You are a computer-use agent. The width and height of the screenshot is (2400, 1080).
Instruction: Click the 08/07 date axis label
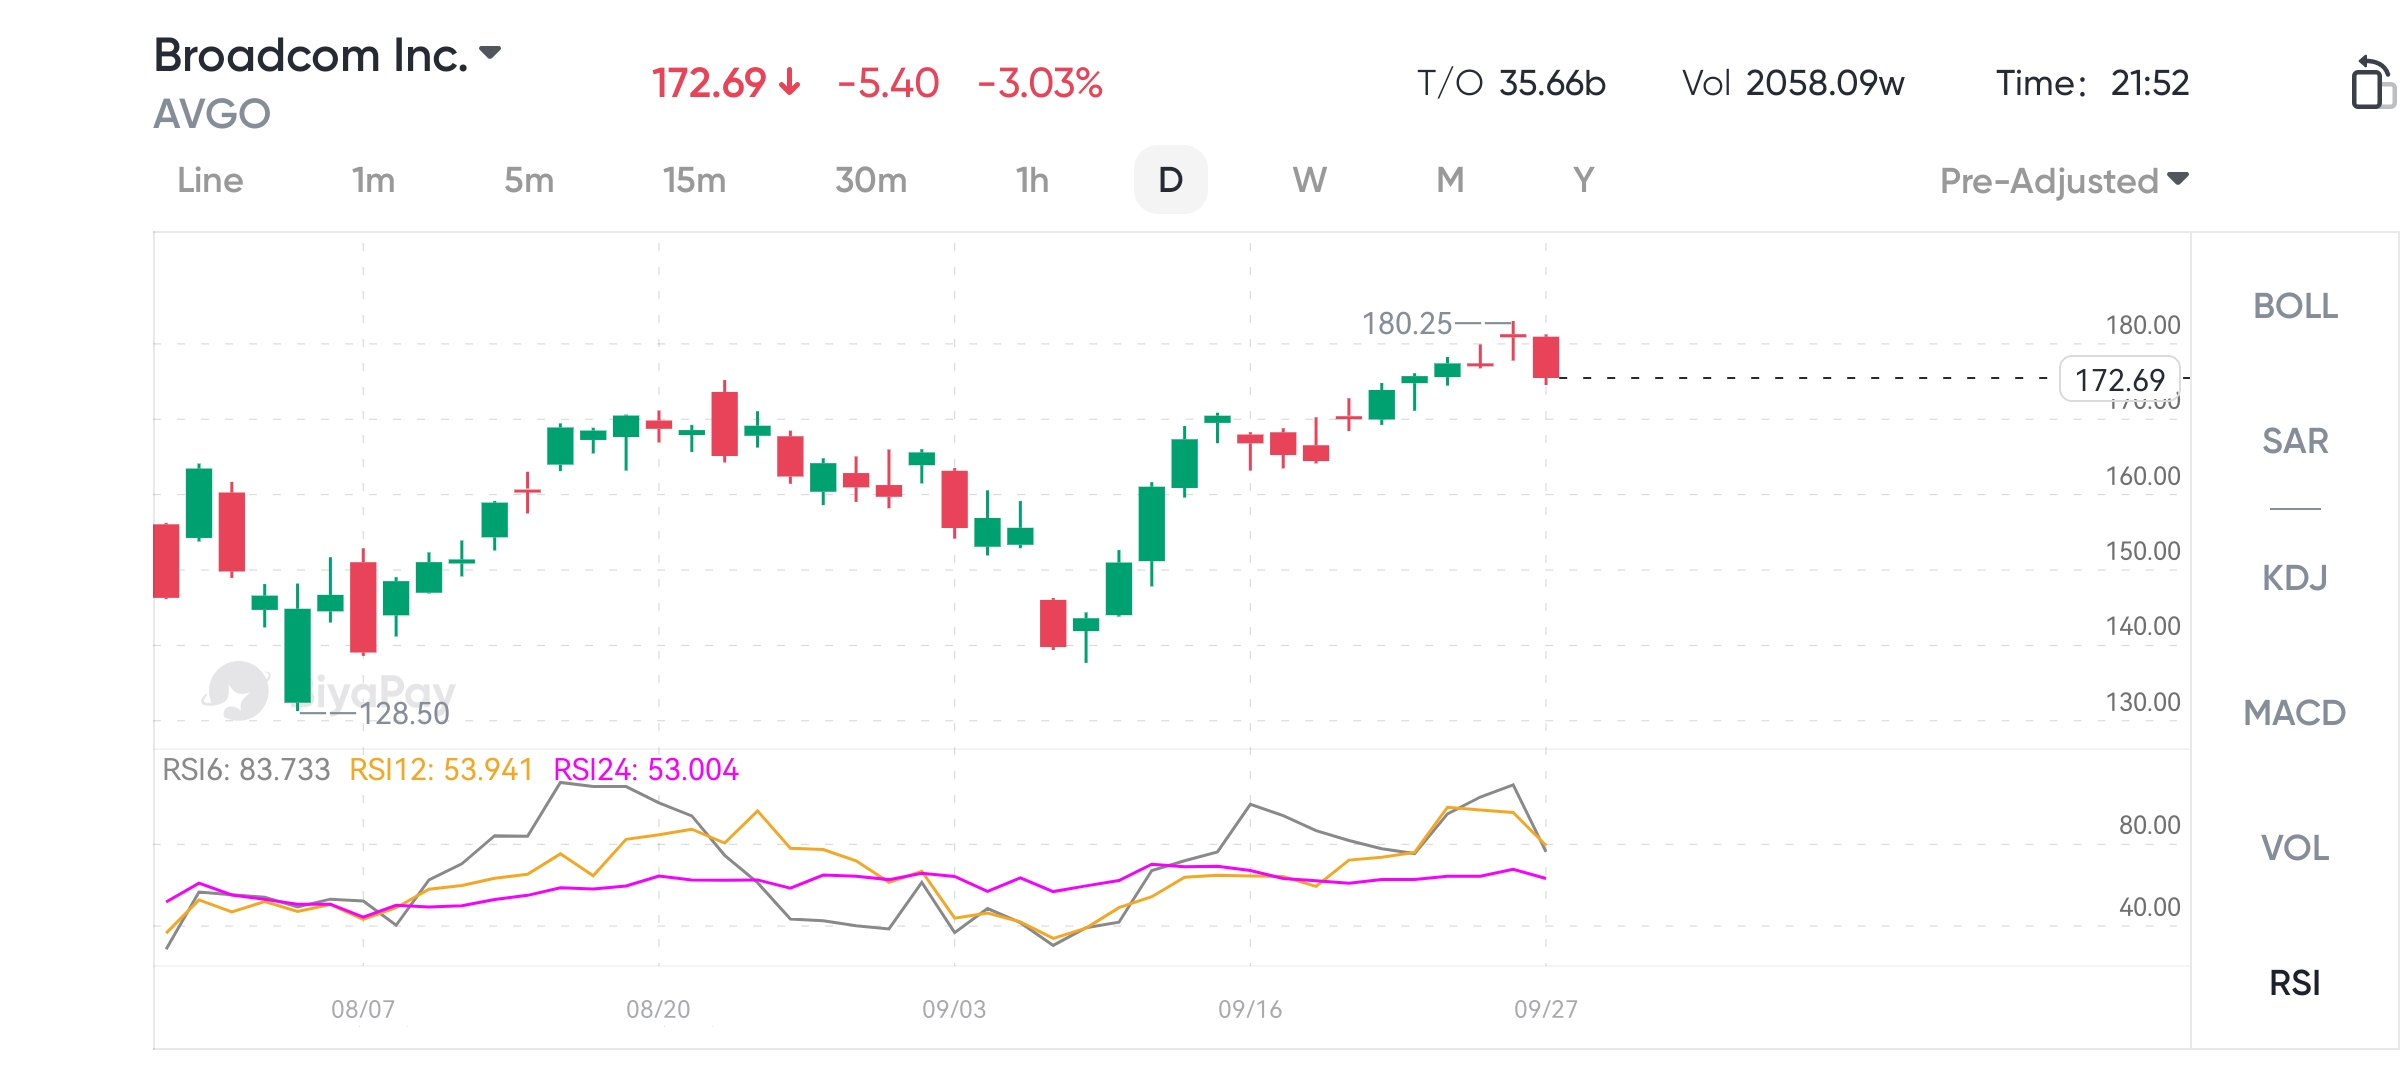(363, 1009)
